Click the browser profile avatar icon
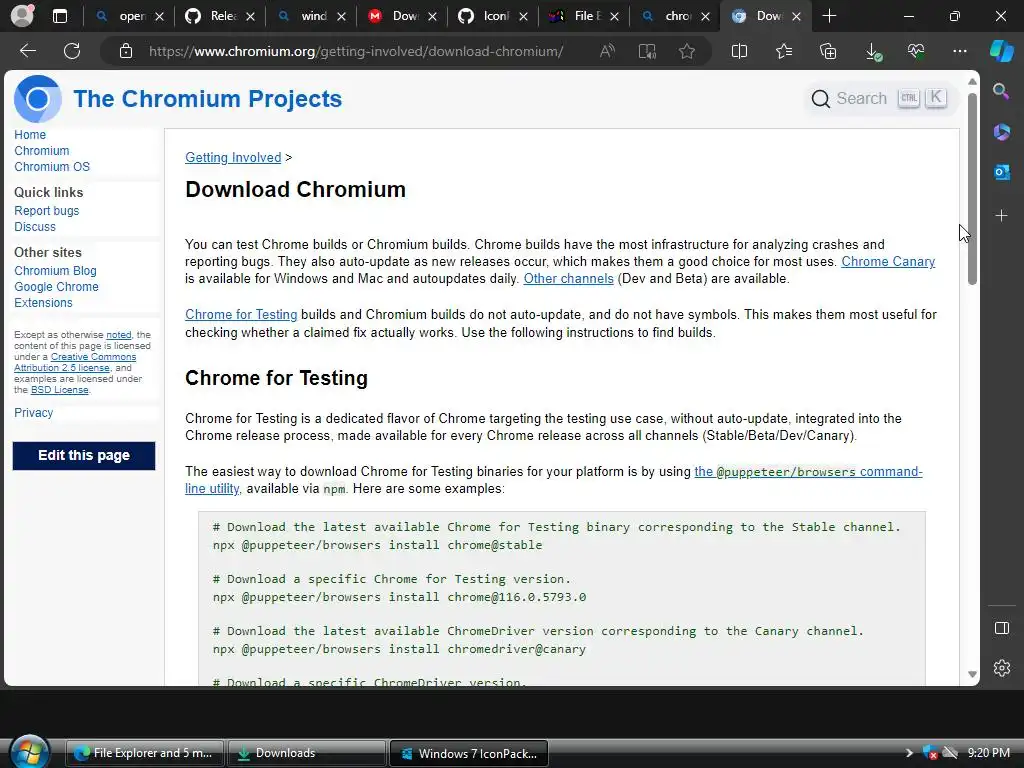1024x768 pixels. (x=22, y=16)
